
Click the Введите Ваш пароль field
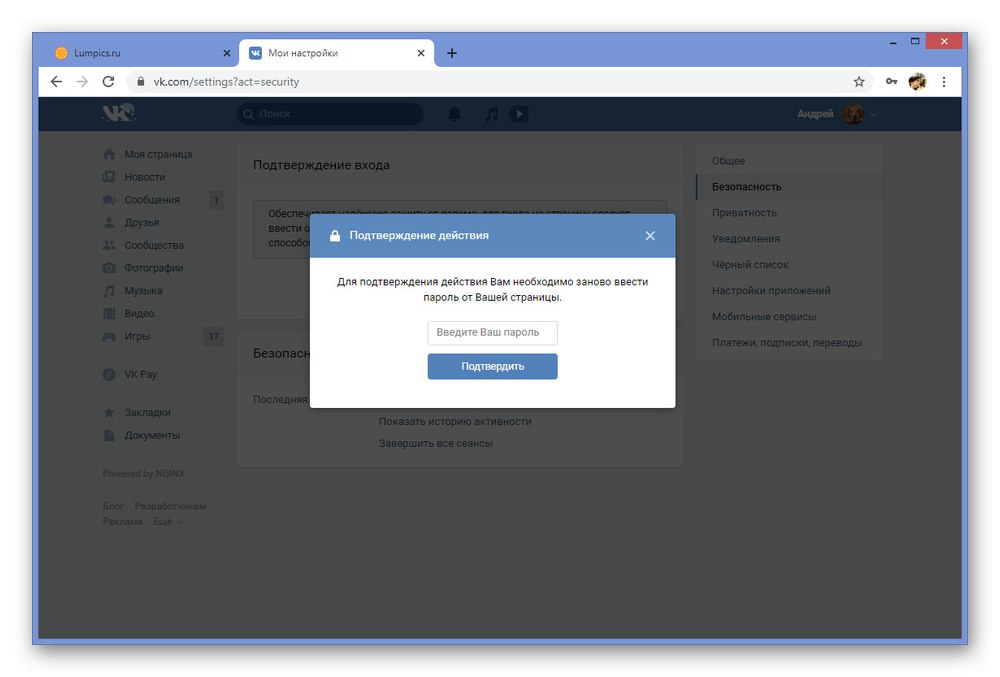point(492,333)
